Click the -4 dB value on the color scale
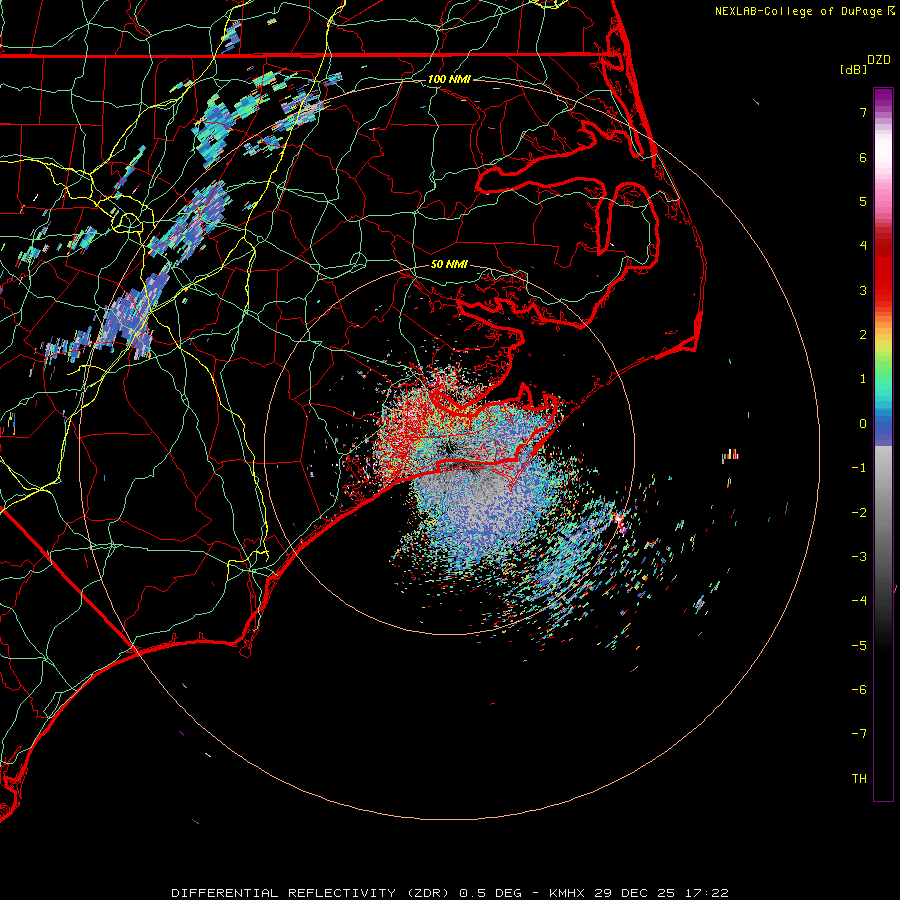This screenshot has width=900, height=900. 859,601
